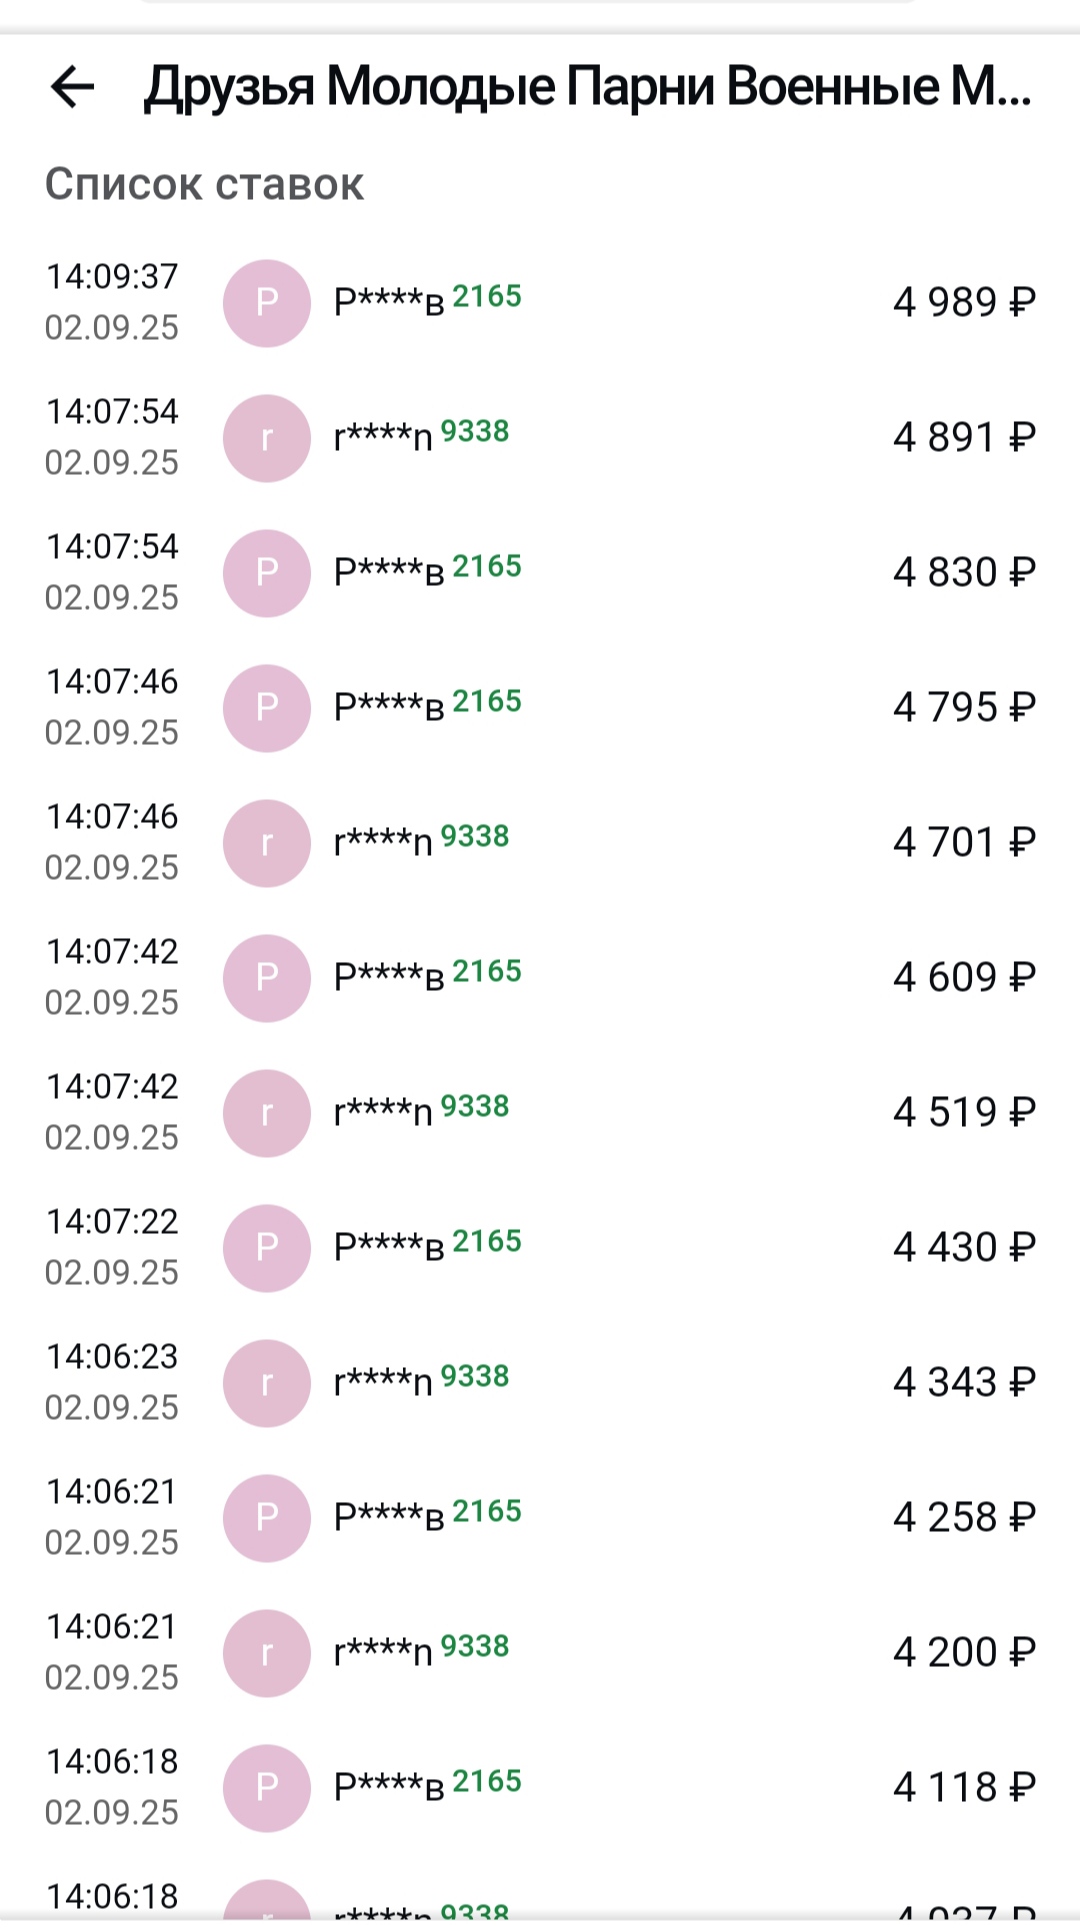Image resolution: width=1080 pixels, height=1931 pixels.
Task: Tap avatar of 4 701 ₽ bid
Action: 267,843
